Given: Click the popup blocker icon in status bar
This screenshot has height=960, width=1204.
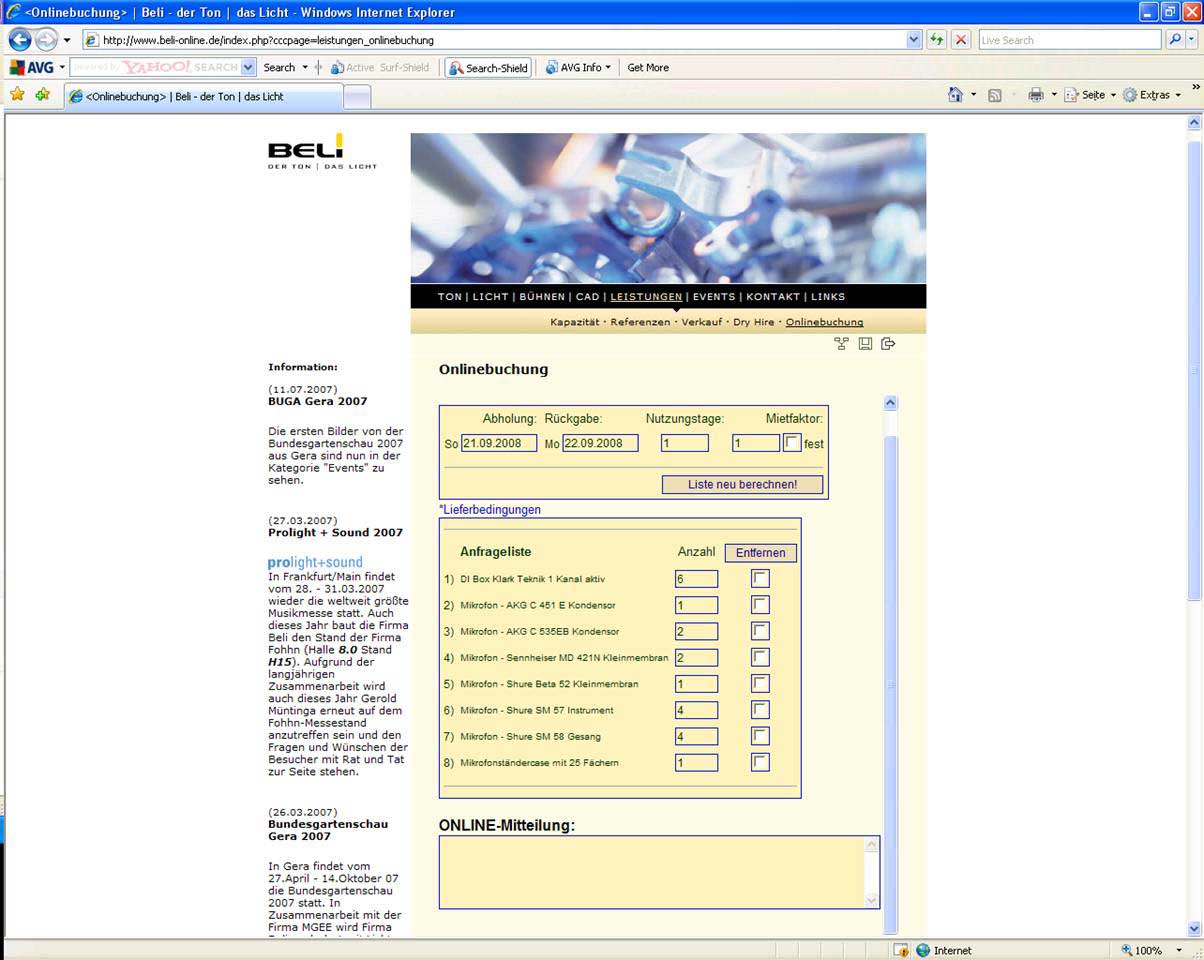Looking at the screenshot, I should point(901,950).
